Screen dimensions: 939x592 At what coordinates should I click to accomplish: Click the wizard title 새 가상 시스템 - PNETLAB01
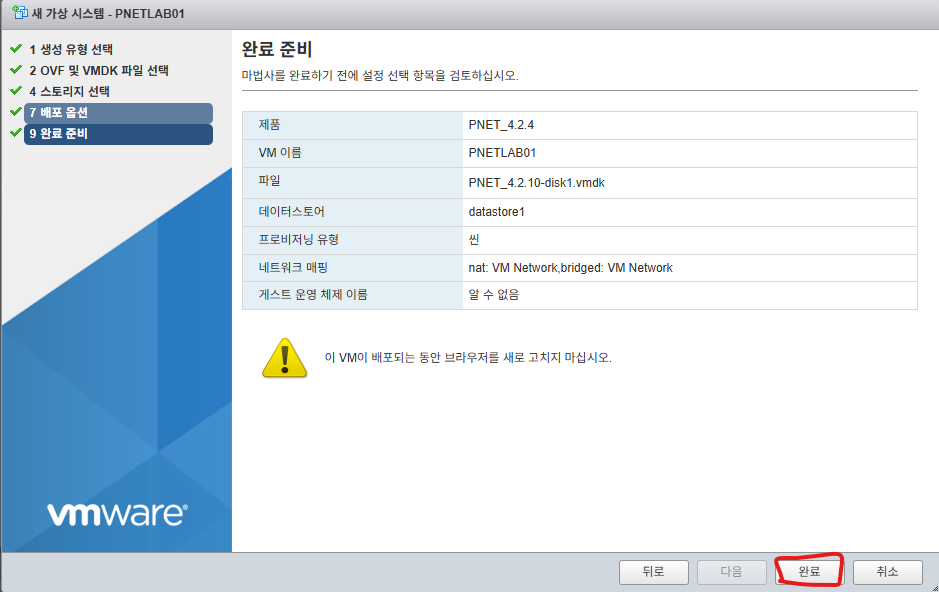tap(108, 13)
